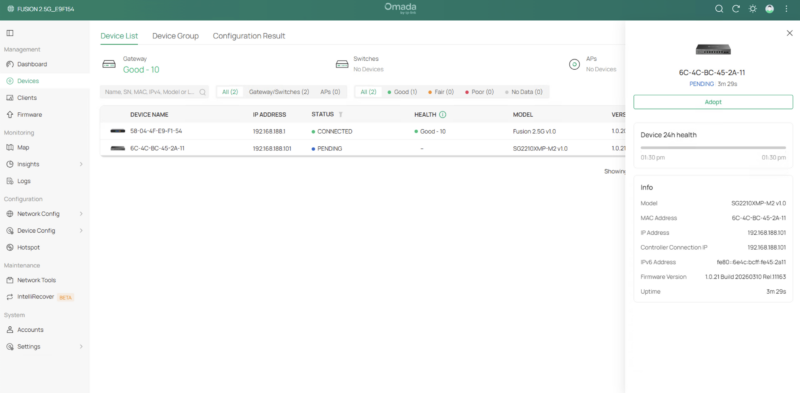Switch to the Configuration Result tab
800x393 pixels.
pos(249,36)
